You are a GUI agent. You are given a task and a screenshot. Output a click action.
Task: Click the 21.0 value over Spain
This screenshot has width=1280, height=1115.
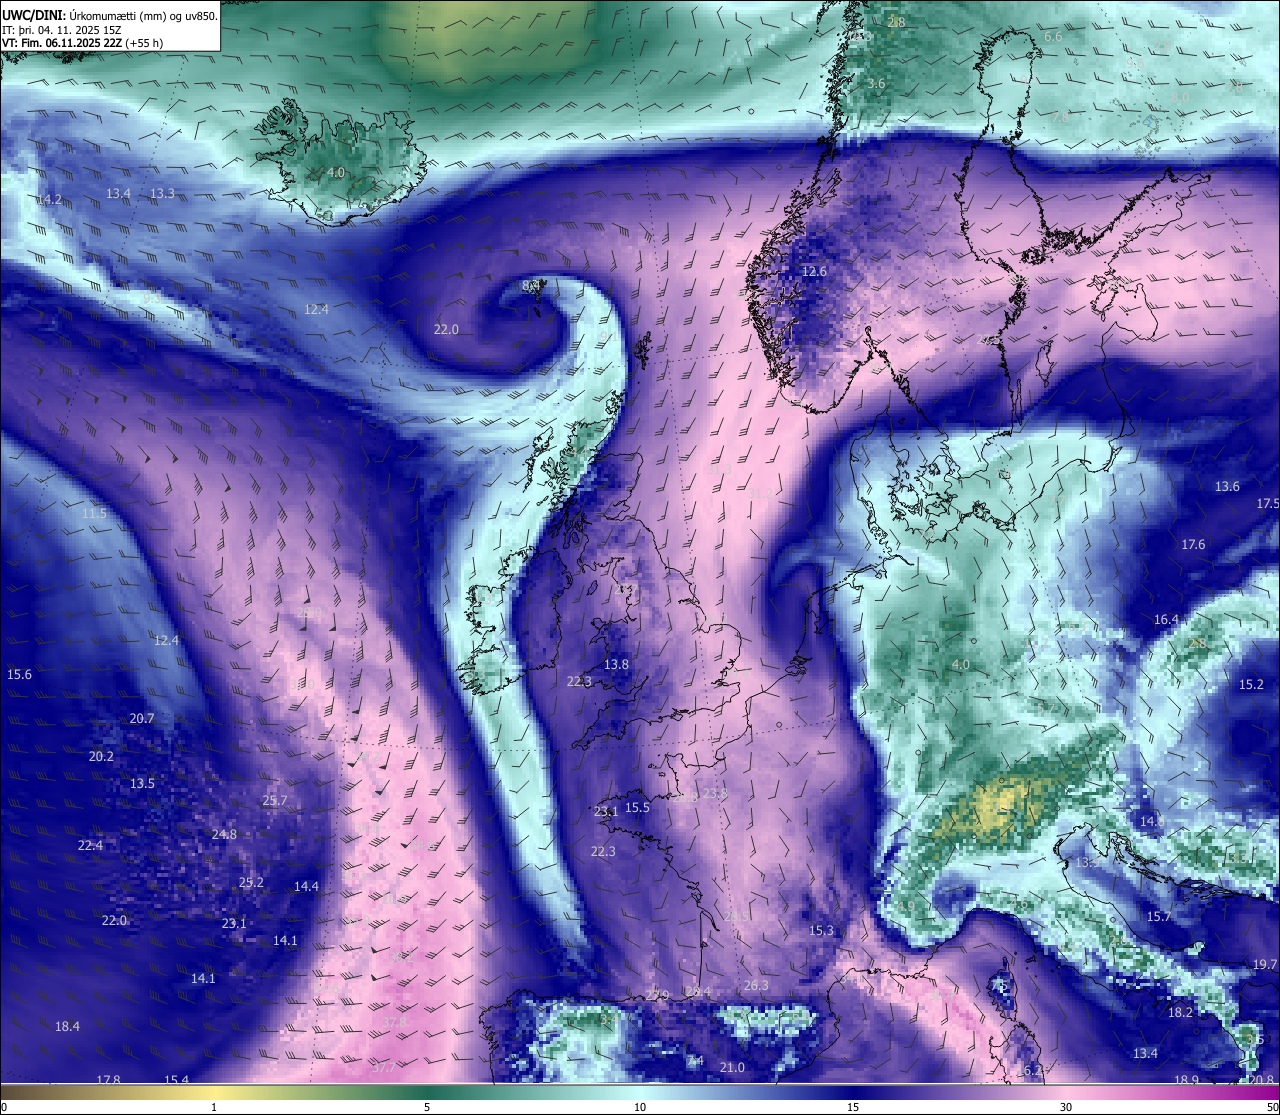click(x=732, y=1068)
